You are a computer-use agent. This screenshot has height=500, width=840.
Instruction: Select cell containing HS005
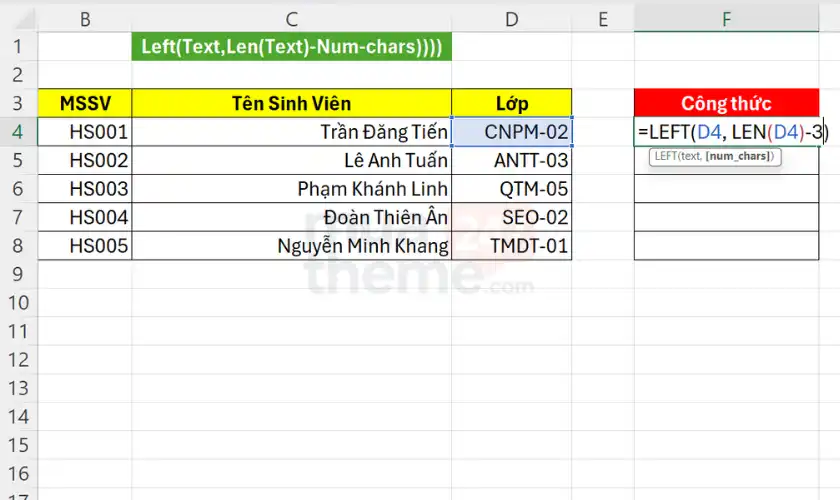[x=85, y=245]
